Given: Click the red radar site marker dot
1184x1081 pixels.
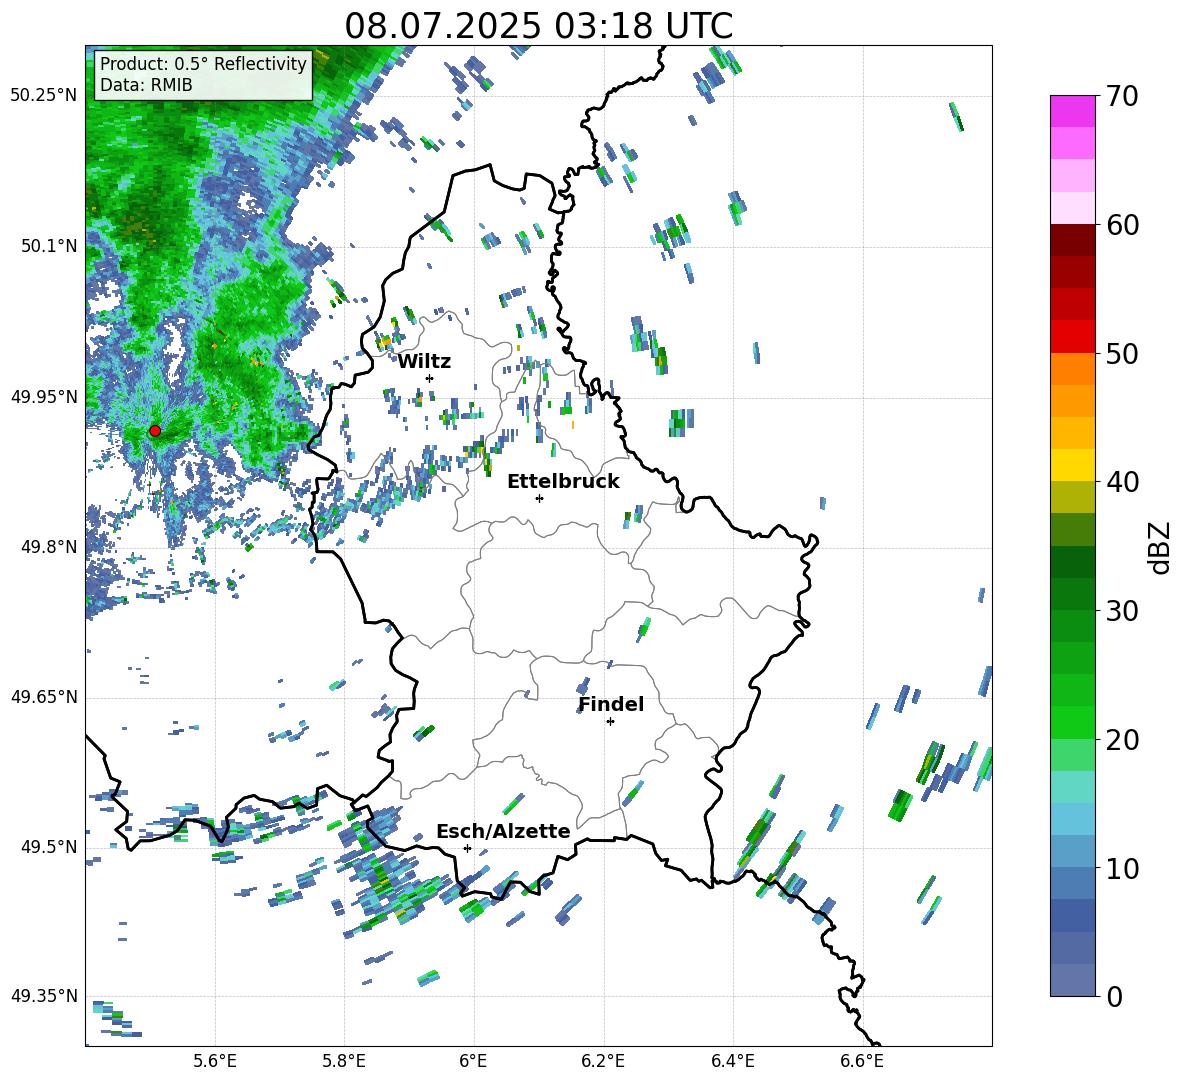Looking at the screenshot, I should click(x=155, y=431).
